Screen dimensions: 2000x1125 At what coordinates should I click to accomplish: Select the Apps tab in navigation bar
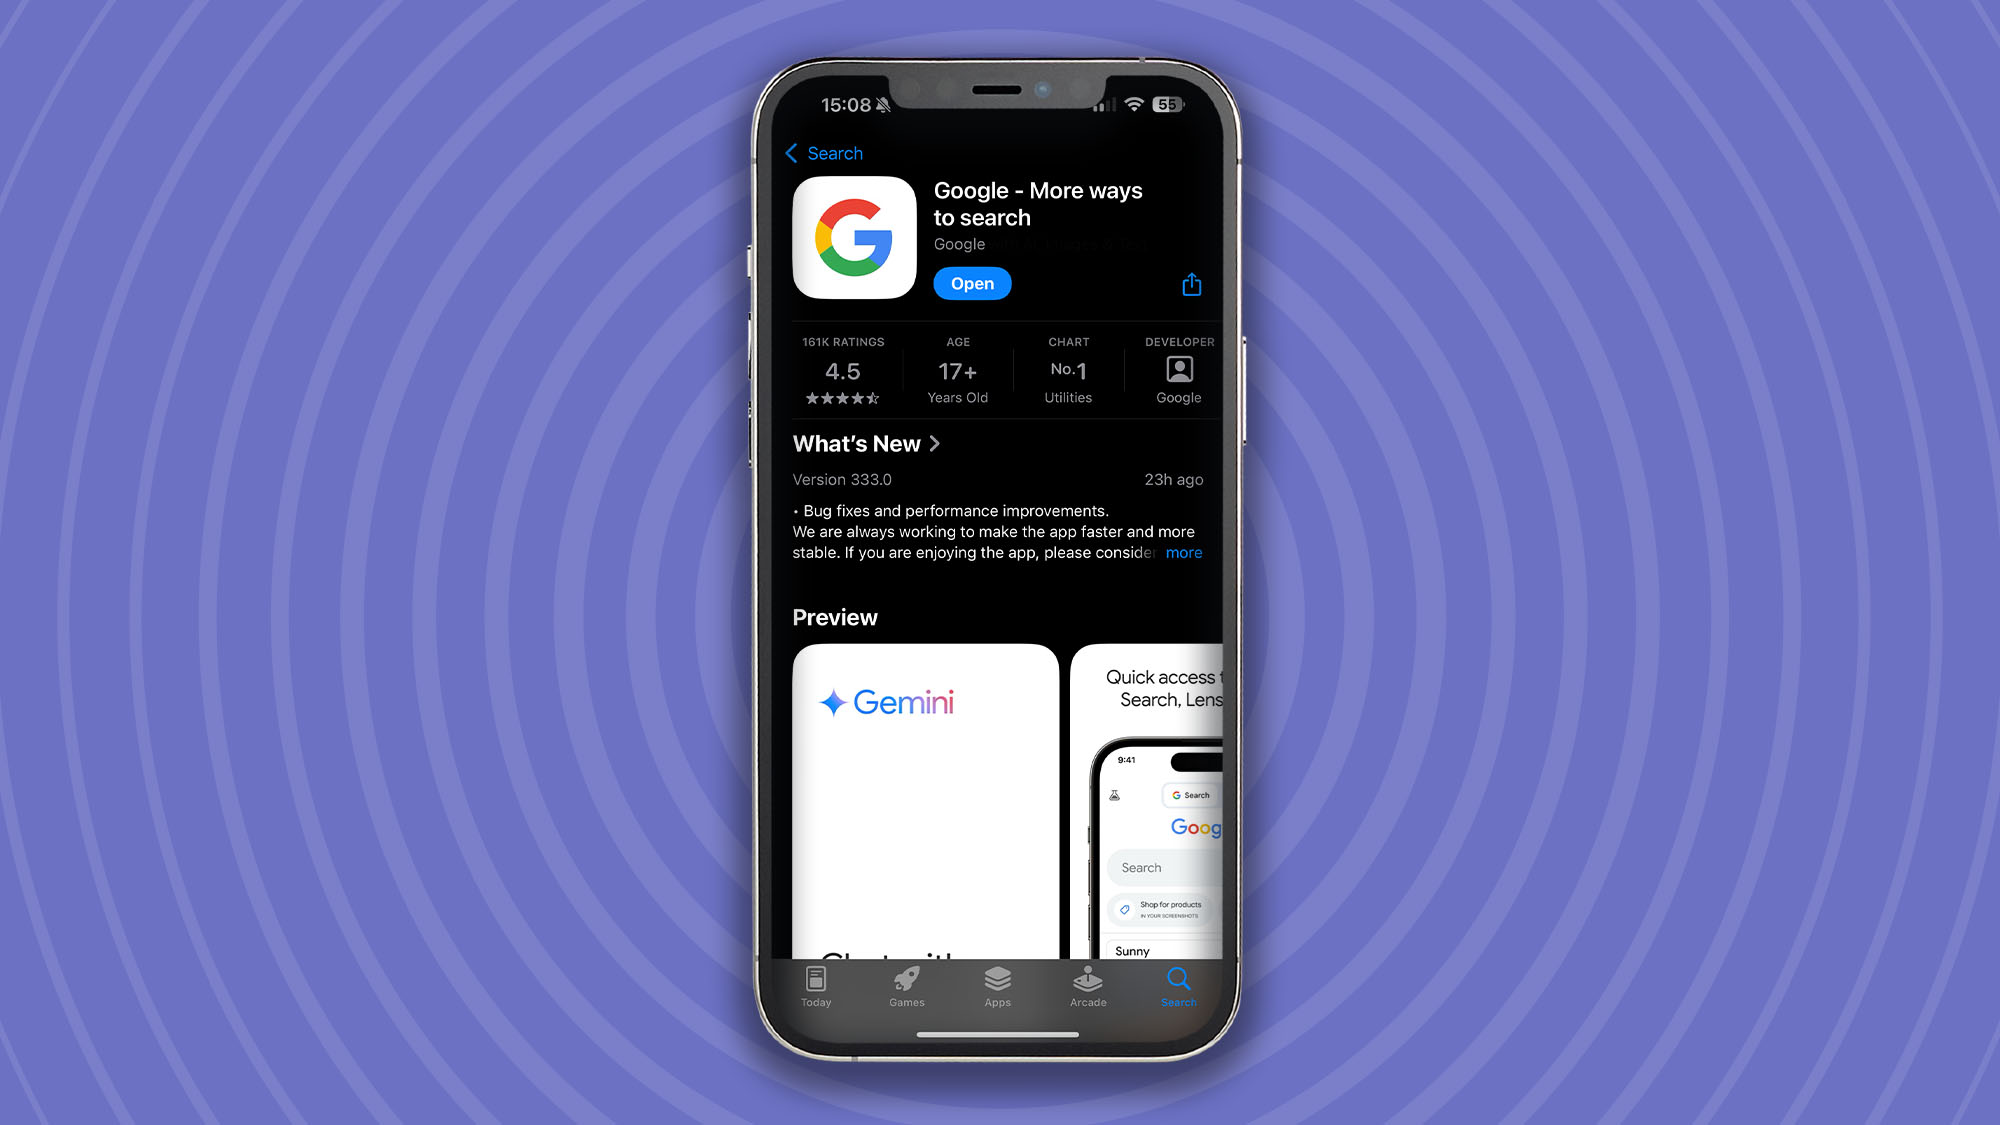[997, 985]
